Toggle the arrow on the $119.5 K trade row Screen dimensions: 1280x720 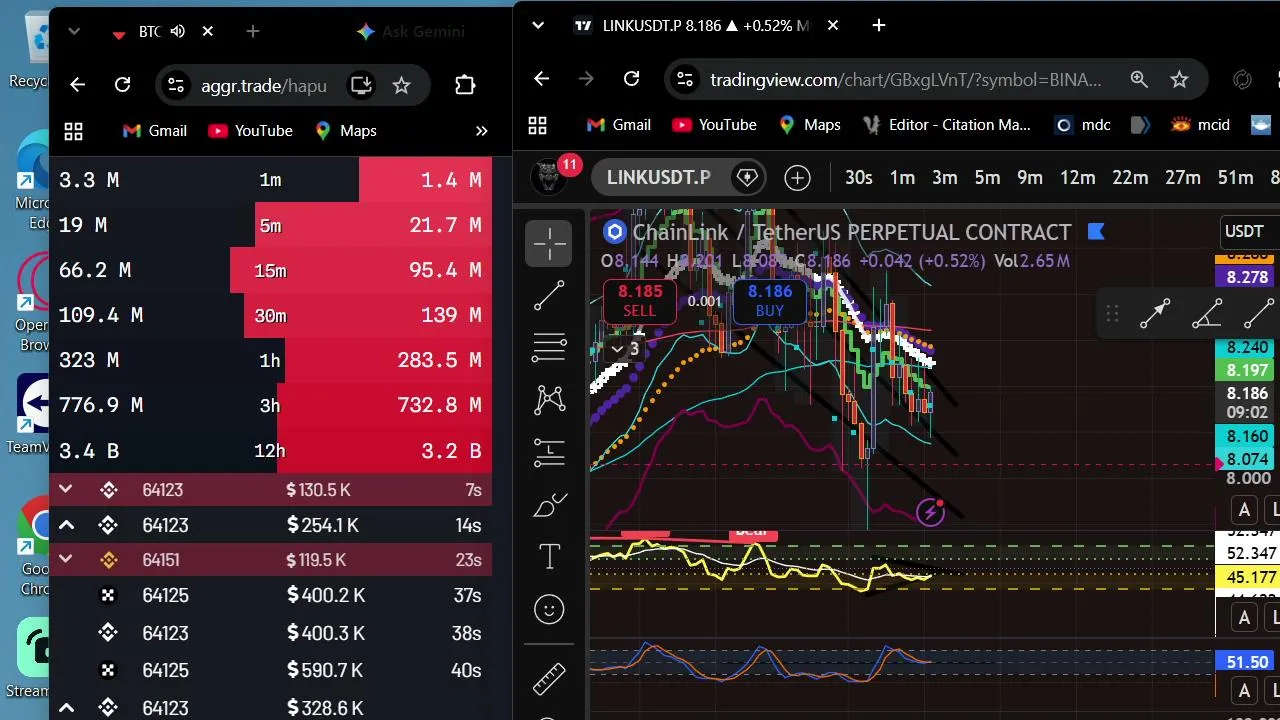[x=66, y=560]
